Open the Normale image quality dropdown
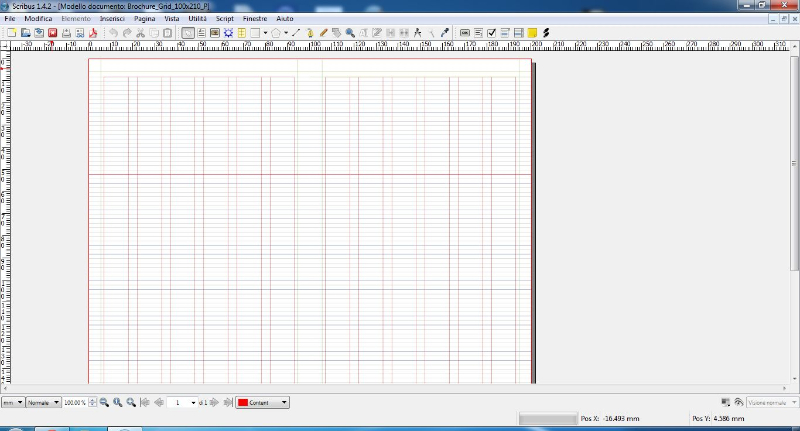800x431 pixels. [x=43, y=402]
